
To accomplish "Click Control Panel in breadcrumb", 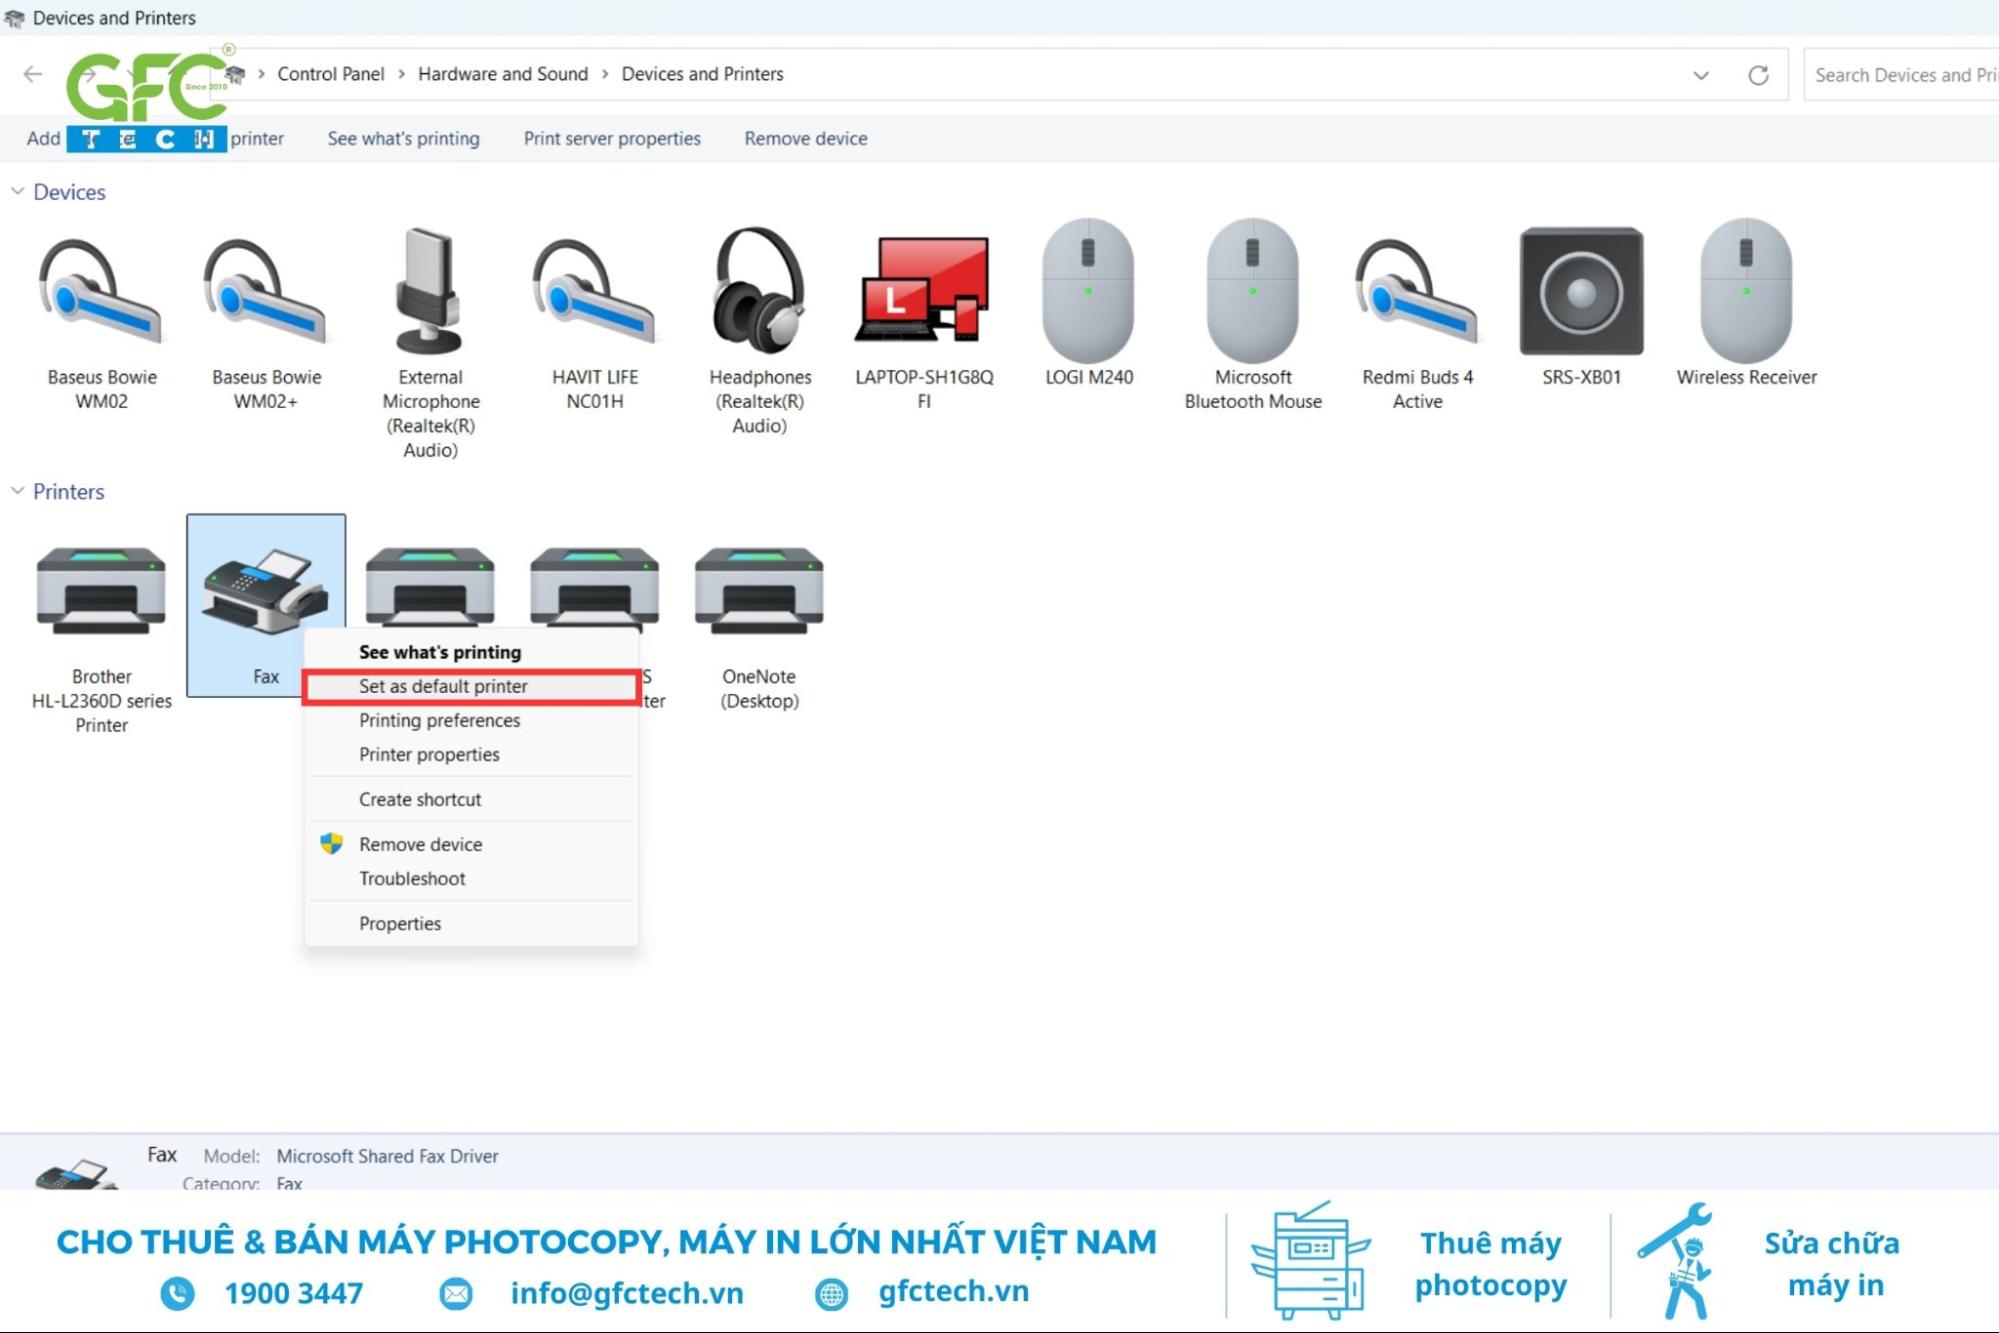I will pyautogui.click(x=331, y=74).
